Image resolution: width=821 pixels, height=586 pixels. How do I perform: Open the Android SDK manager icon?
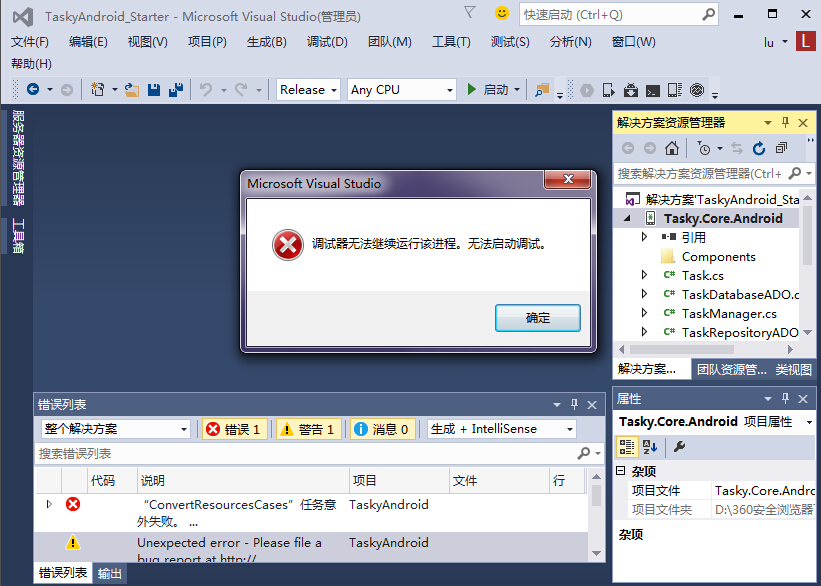click(631, 90)
